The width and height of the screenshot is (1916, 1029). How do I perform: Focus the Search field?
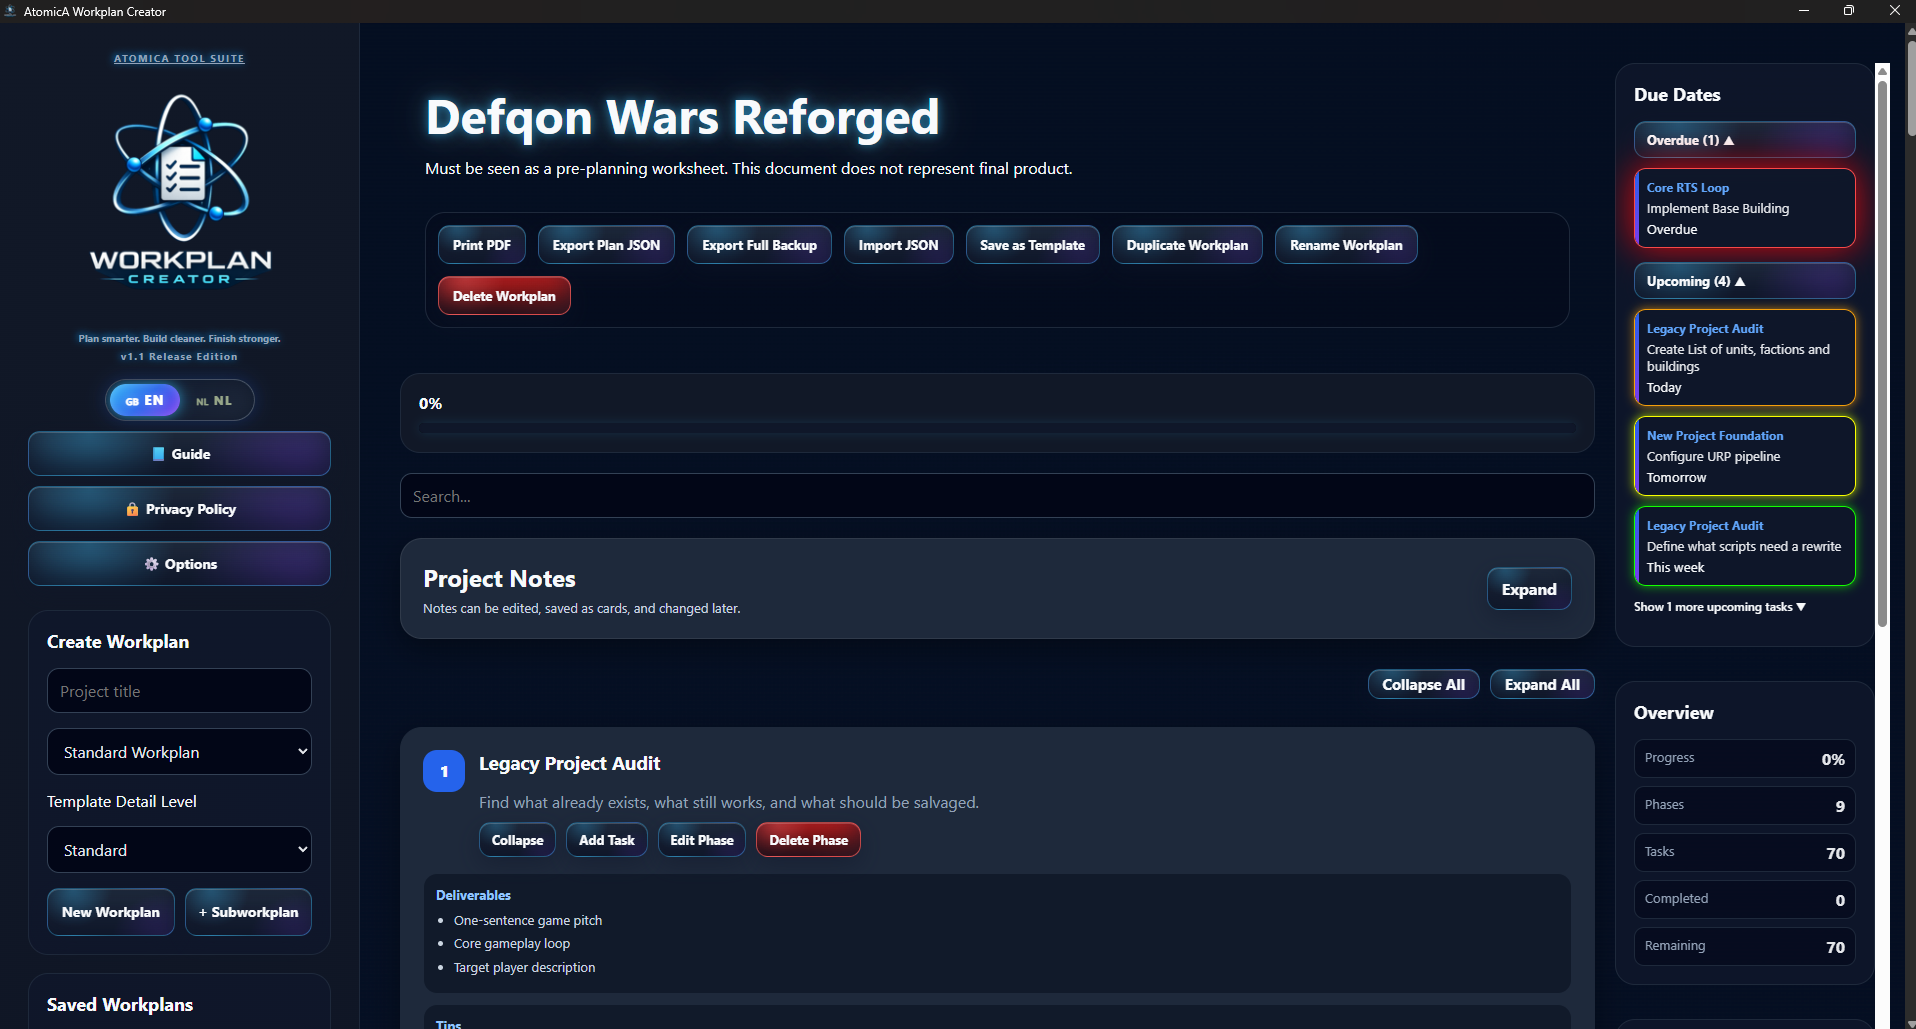[x=997, y=496]
